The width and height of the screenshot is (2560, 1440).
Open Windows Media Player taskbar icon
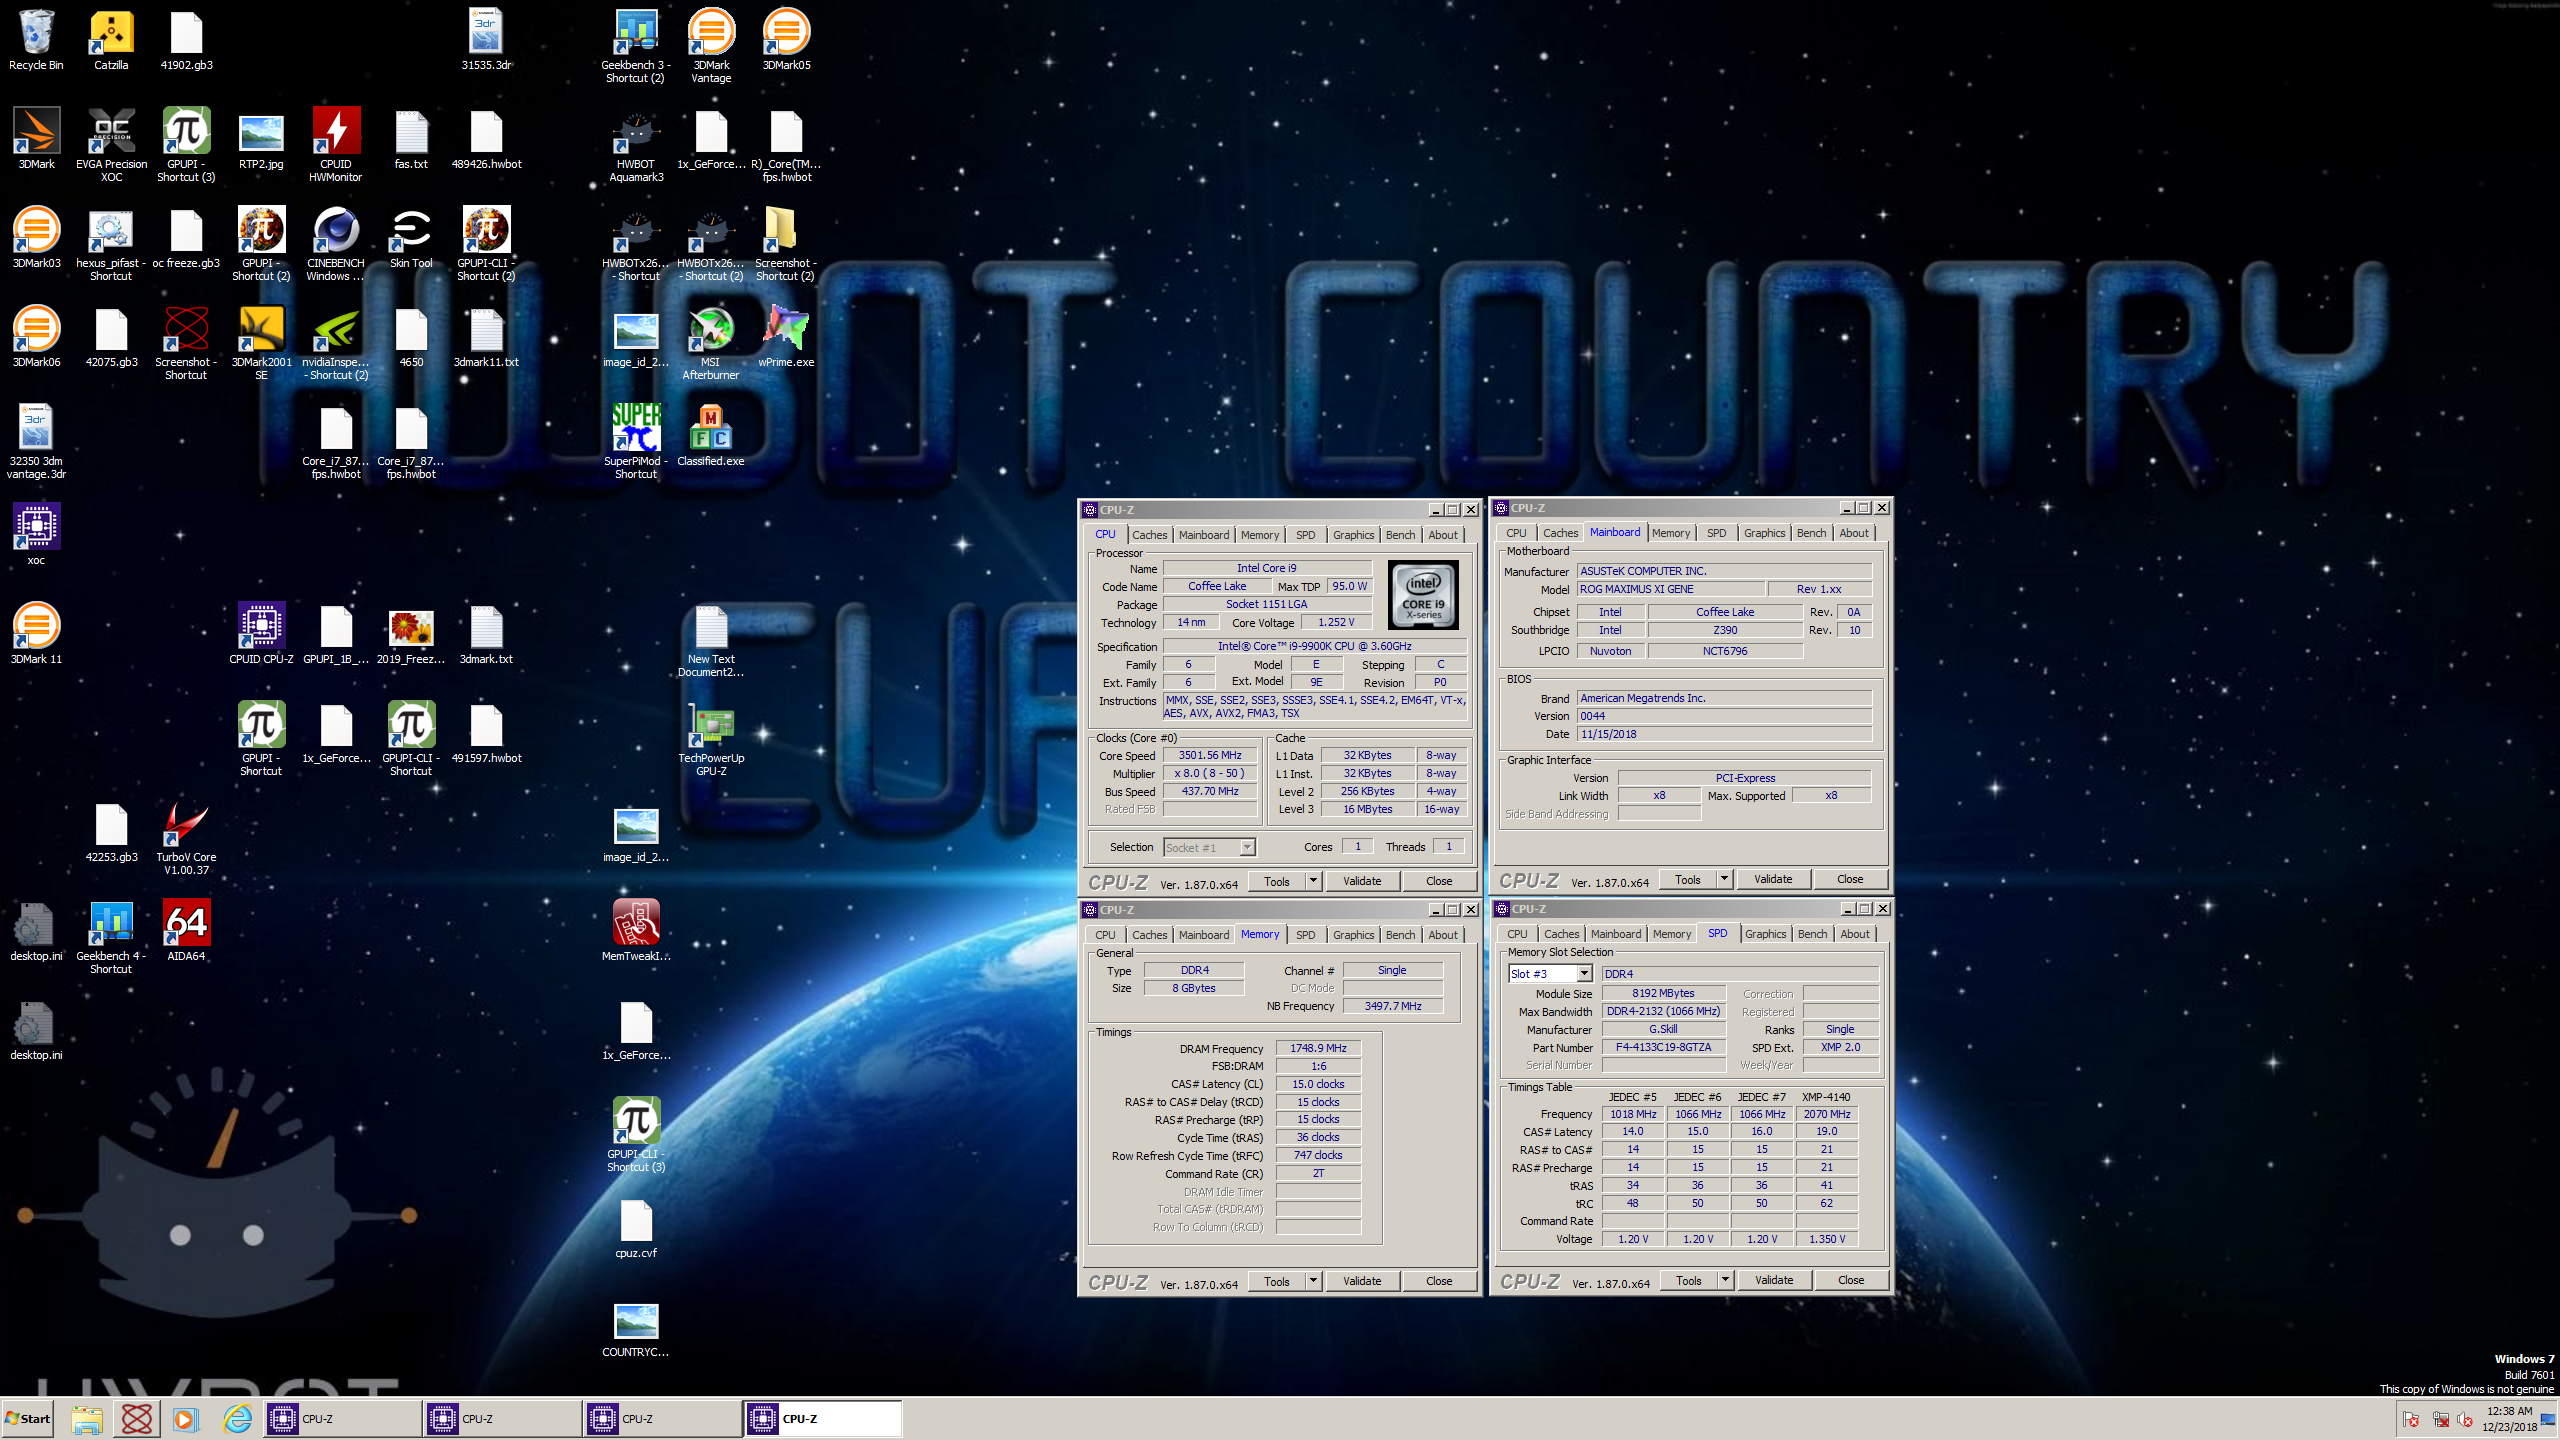(185, 1418)
